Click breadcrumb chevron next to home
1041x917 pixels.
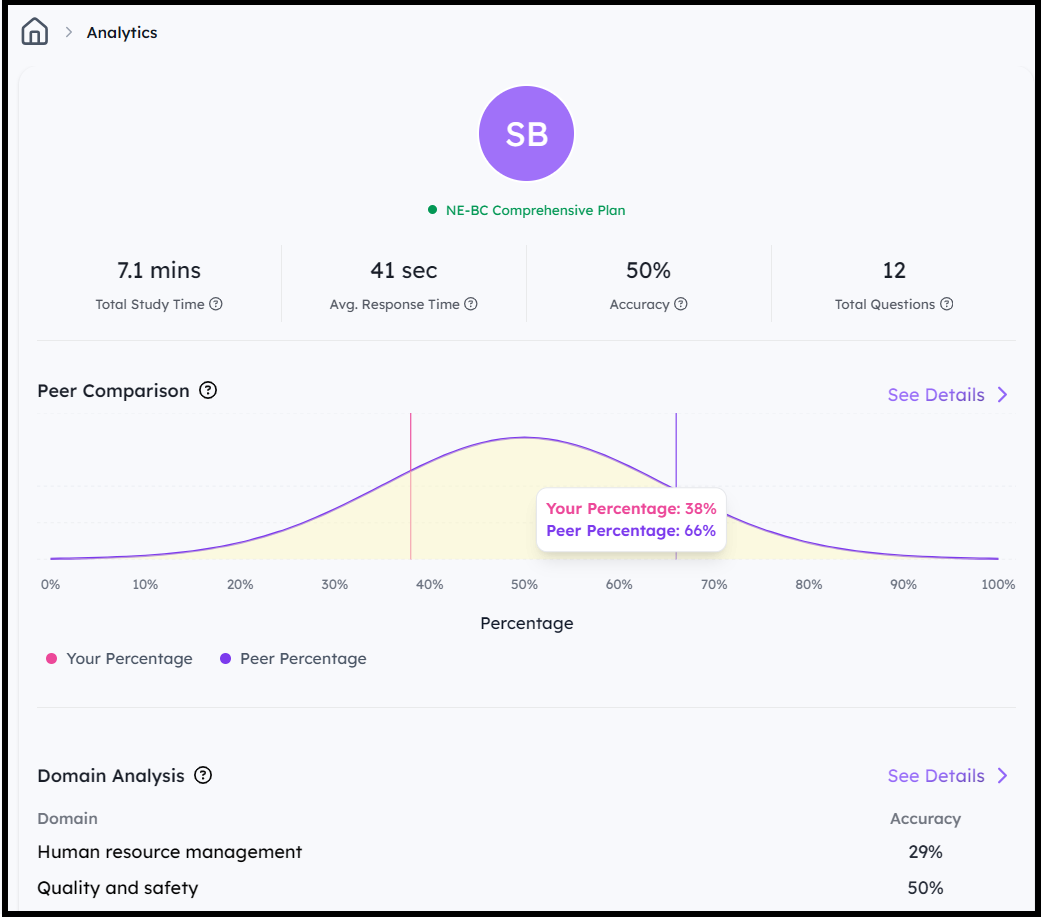click(68, 32)
